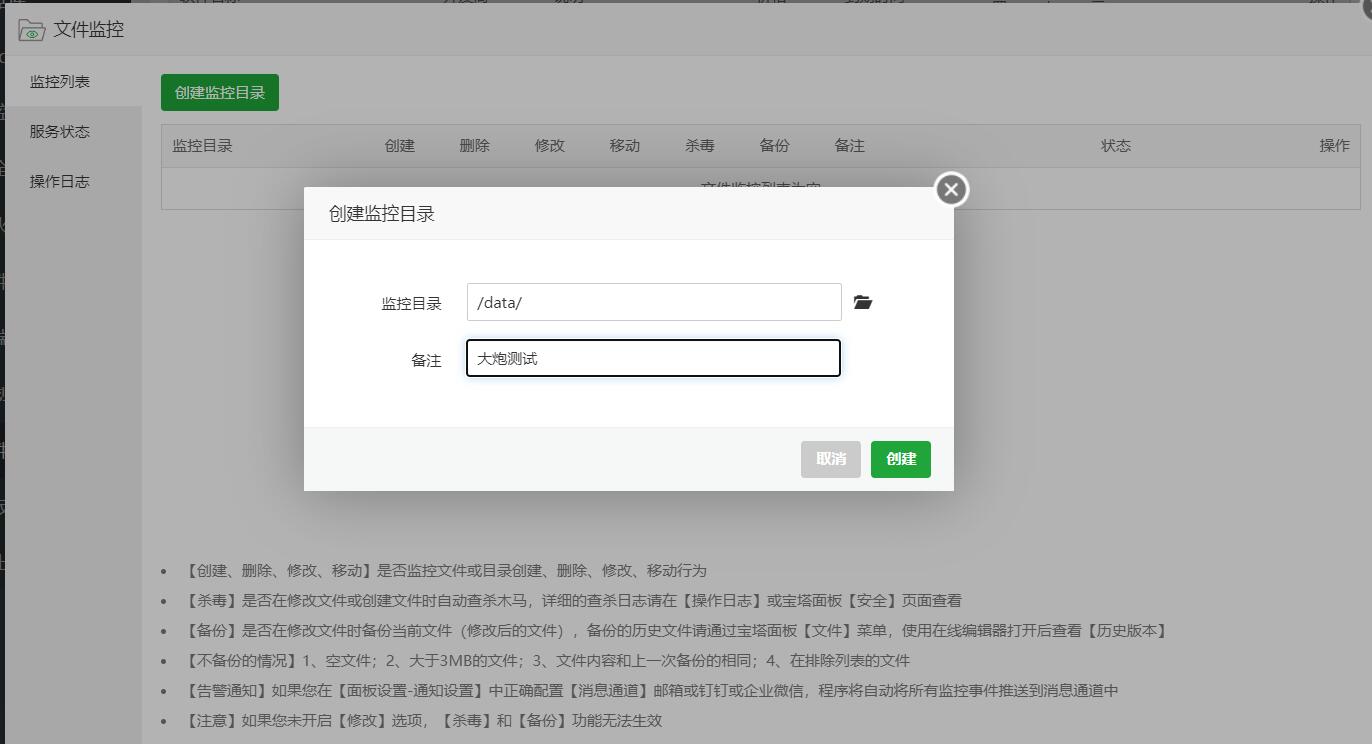Viewport: 1372px width, 744px height.
Task: Click the green 创建监控目录 button
Action: (x=220, y=92)
